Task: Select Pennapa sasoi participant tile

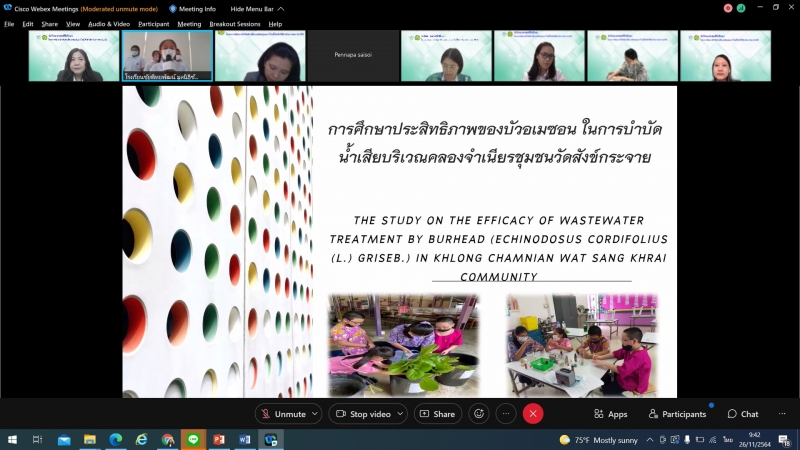Action: click(x=353, y=56)
